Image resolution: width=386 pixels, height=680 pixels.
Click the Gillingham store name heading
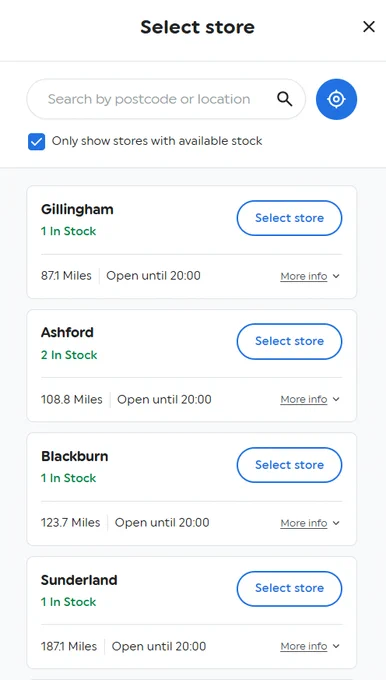tap(77, 209)
